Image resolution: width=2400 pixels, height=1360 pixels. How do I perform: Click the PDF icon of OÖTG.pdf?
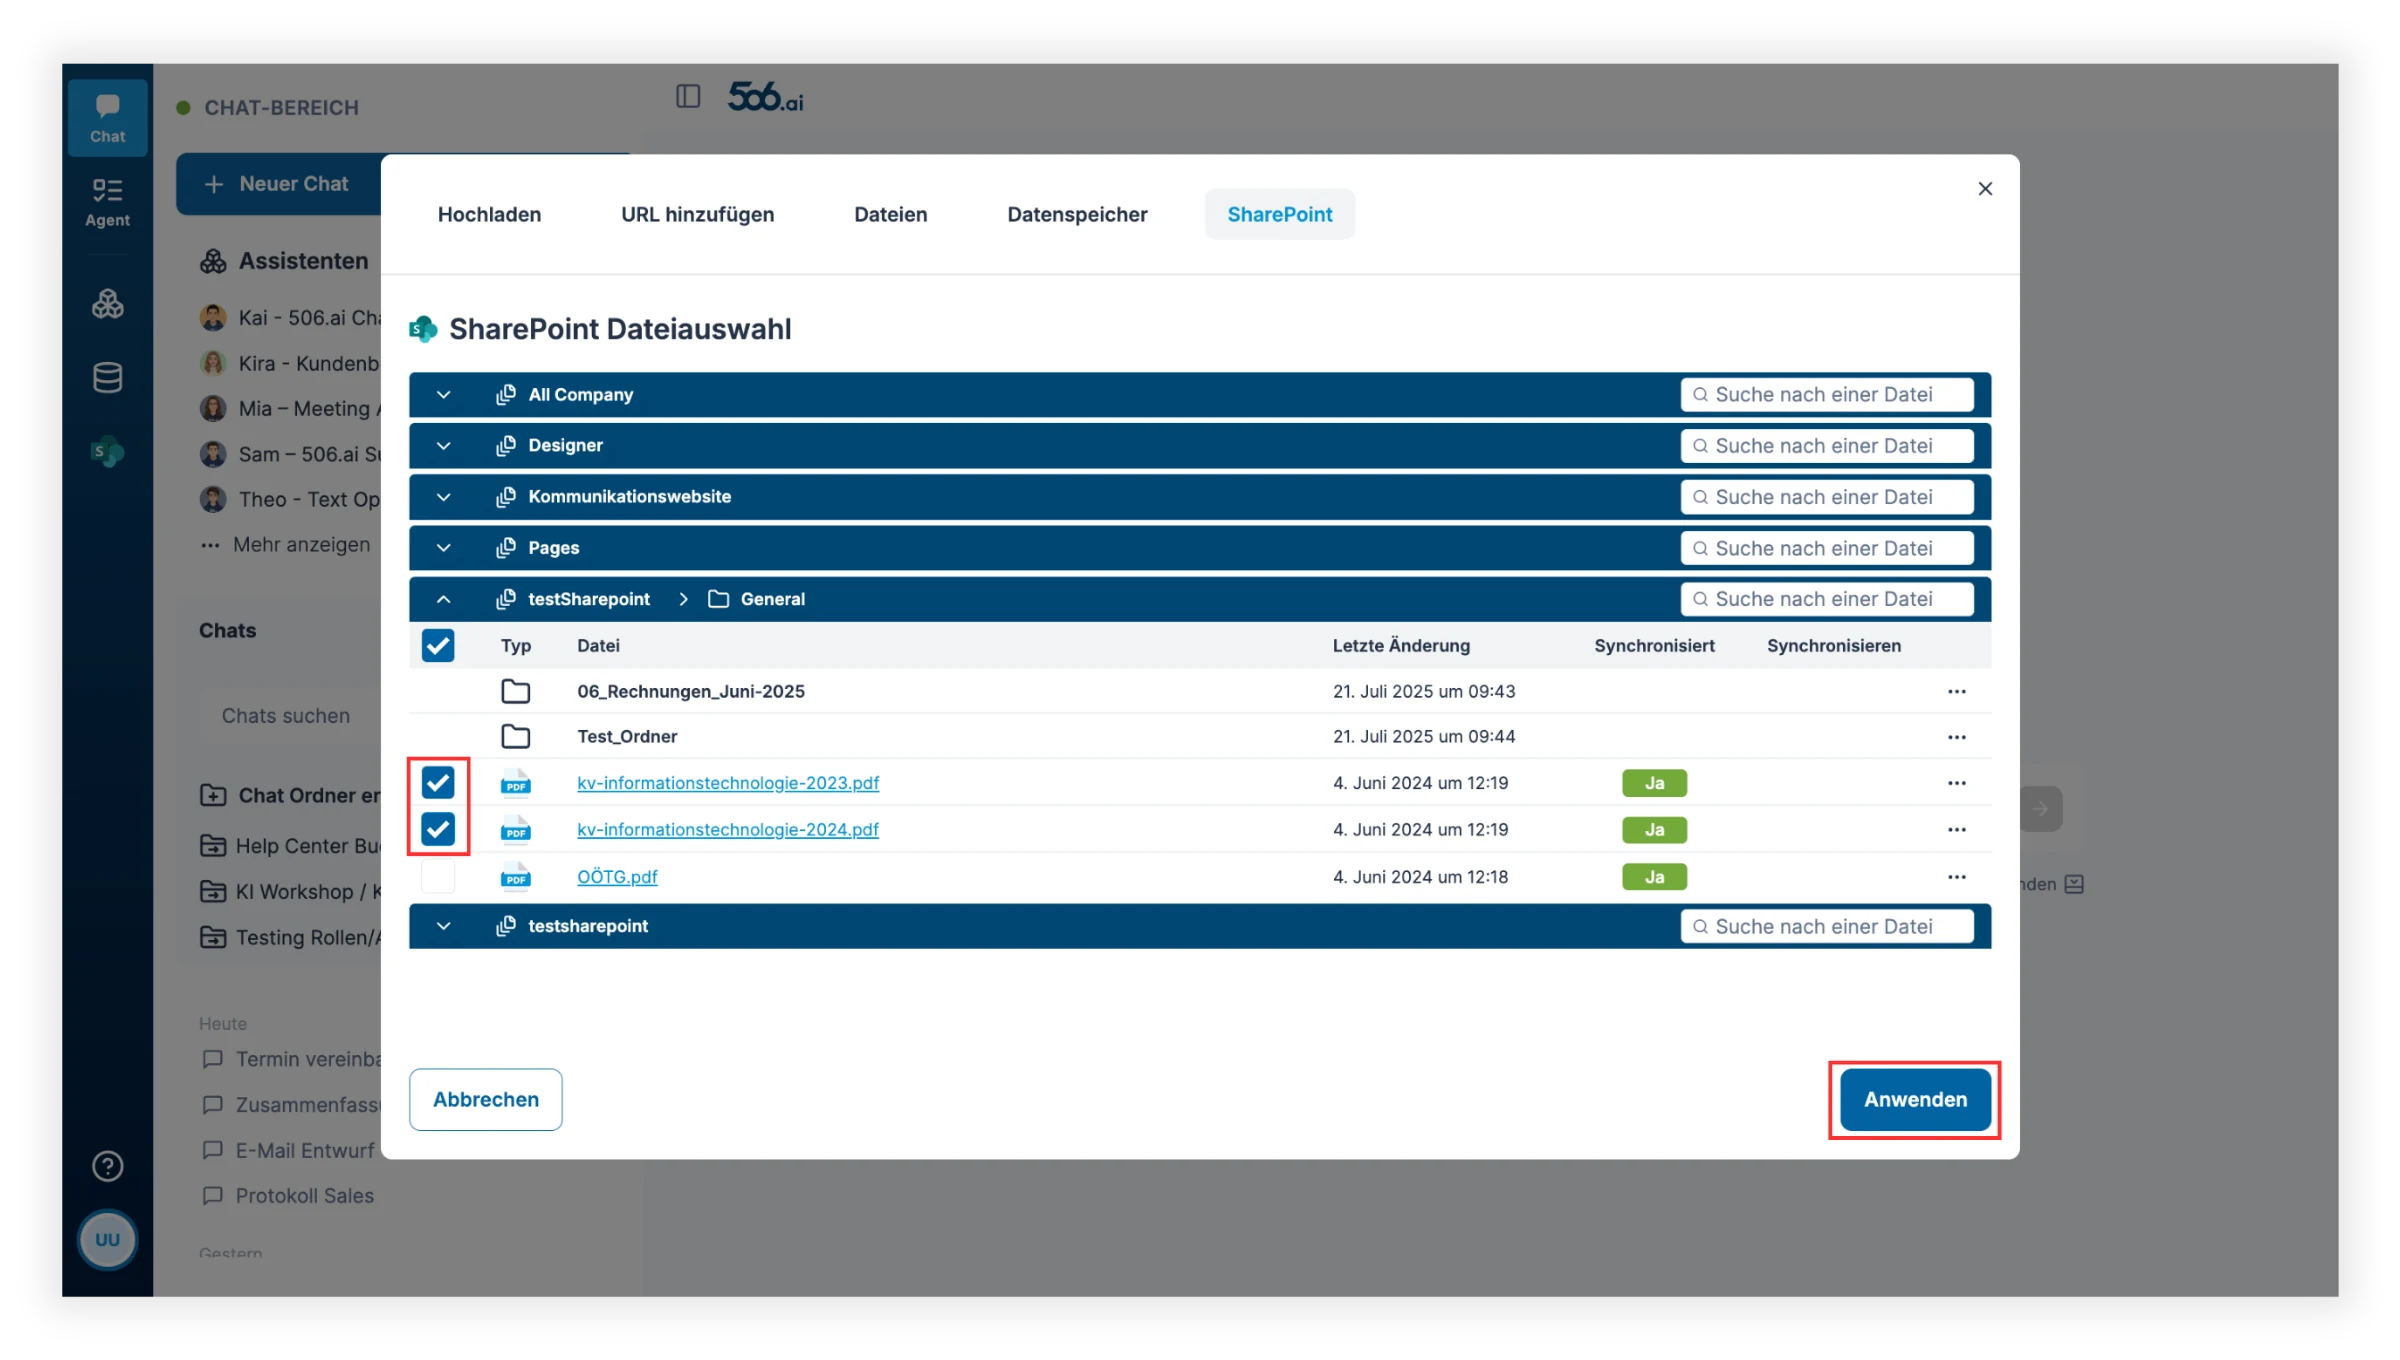click(x=515, y=877)
